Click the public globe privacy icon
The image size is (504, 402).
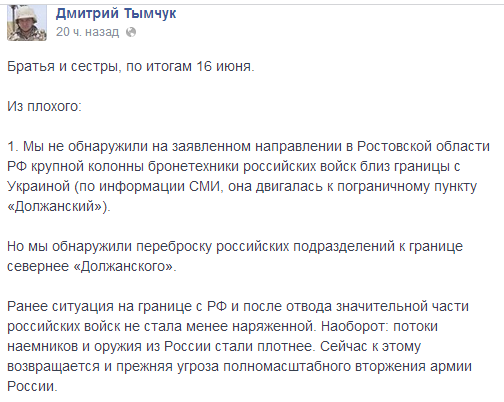pos(131,32)
